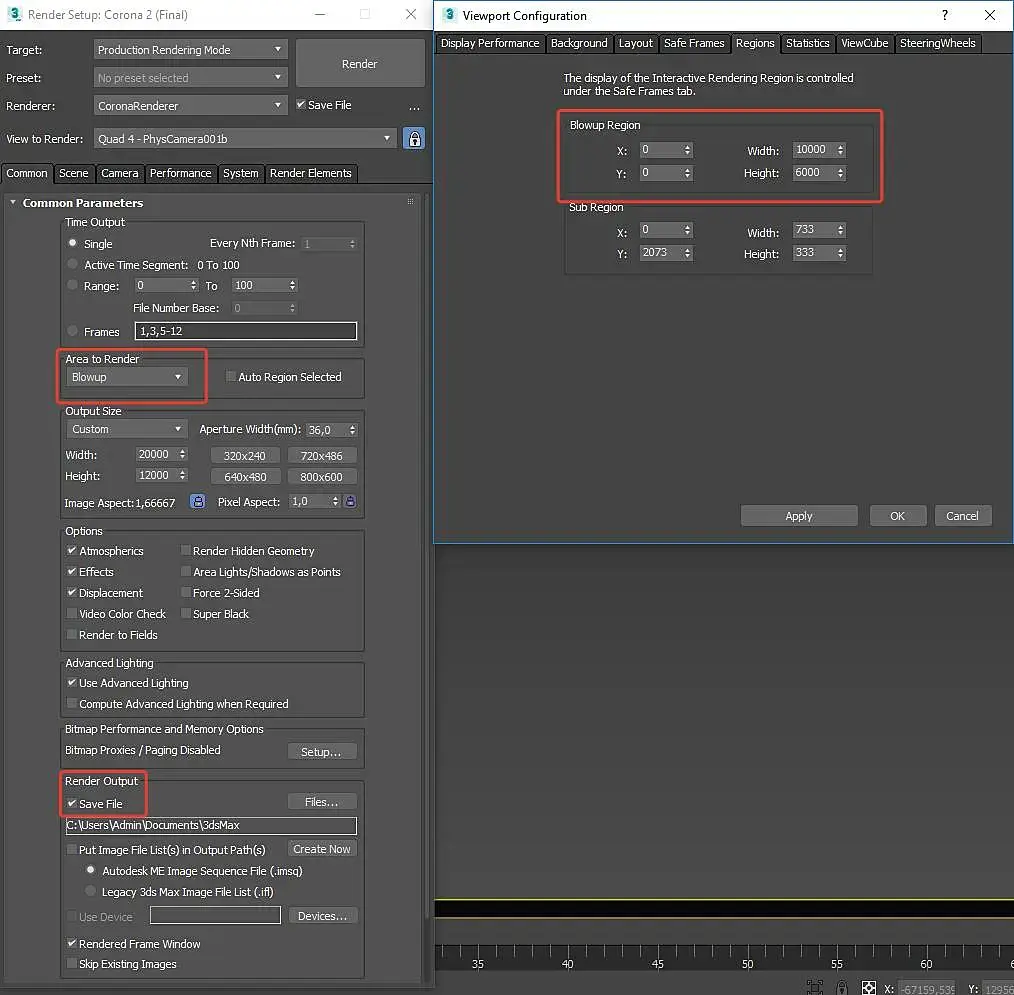Image resolution: width=1014 pixels, height=995 pixels.
Task: Open the Render Elements tab
Action: (310, 173)
